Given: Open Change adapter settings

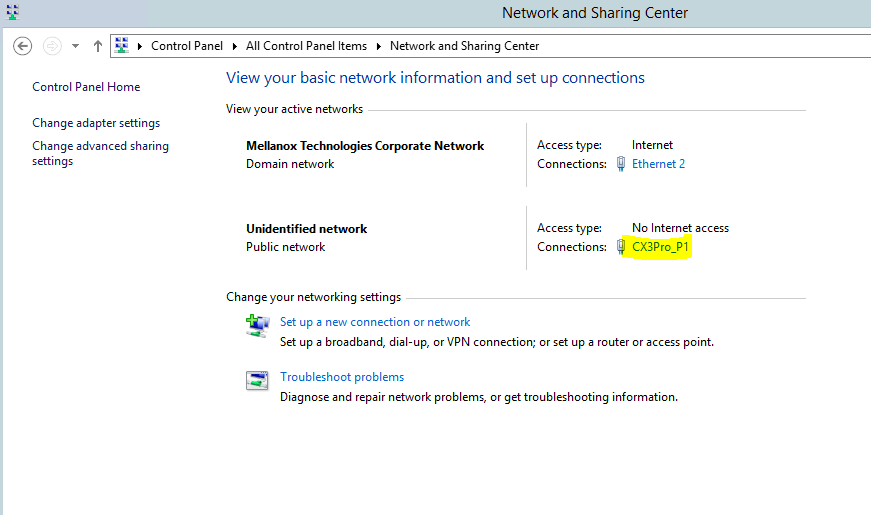Looking at the screenshot, I should (96, 123).
